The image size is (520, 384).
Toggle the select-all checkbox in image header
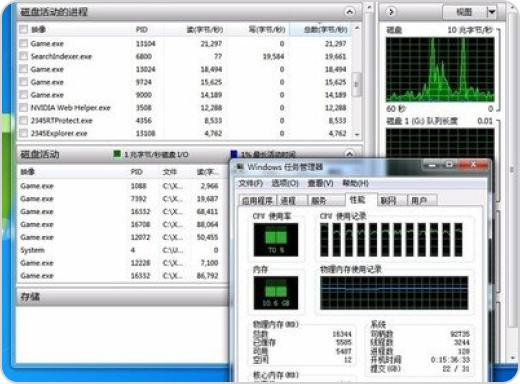pos(23,30)
